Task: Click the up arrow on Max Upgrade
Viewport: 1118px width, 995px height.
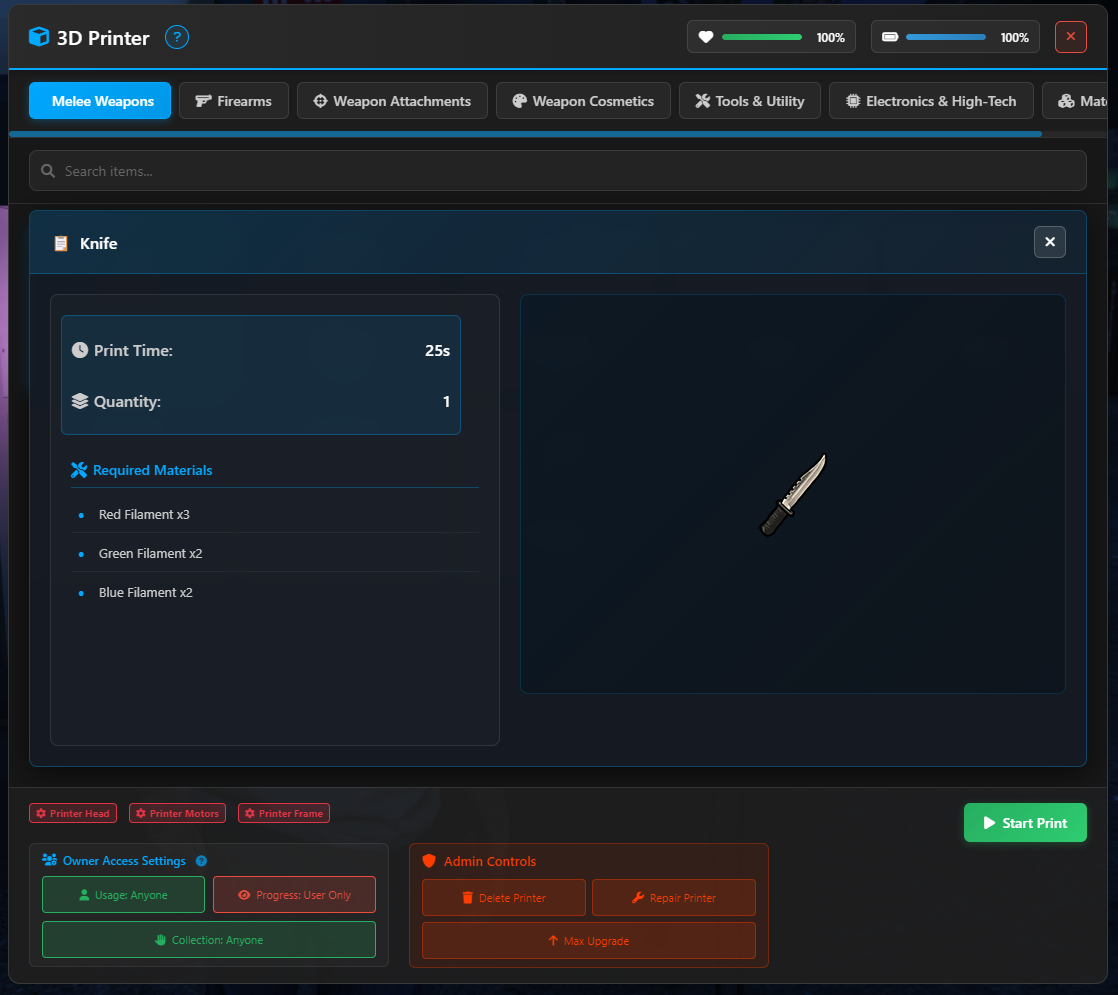Action: (553, 941)
